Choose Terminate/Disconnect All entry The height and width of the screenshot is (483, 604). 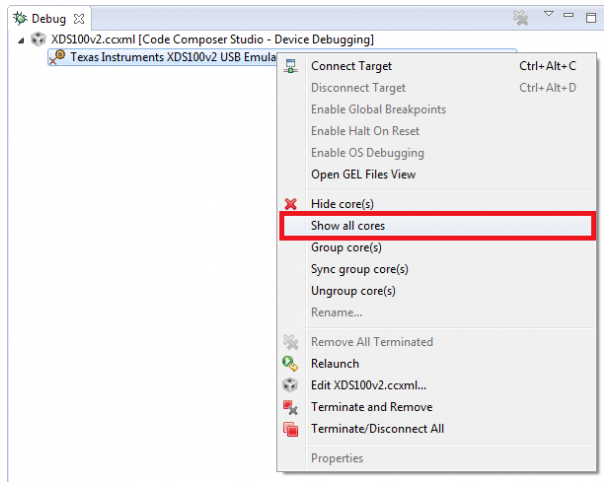(x=438, y=429)
